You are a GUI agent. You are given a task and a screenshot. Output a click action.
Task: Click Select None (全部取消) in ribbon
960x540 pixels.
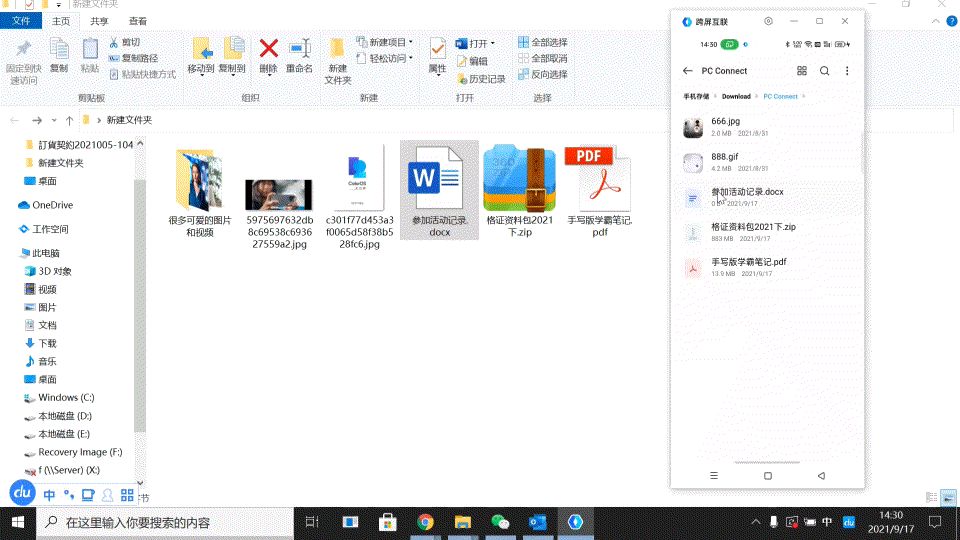coord(543,58)
